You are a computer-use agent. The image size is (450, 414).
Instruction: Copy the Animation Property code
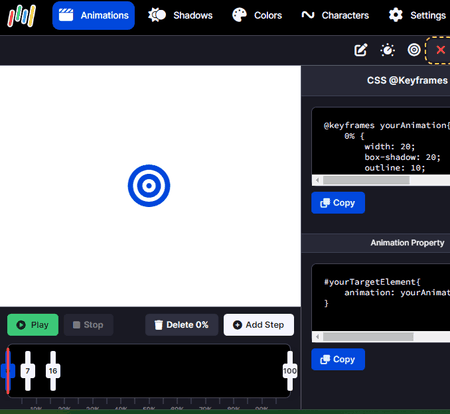tap(338, 359)
